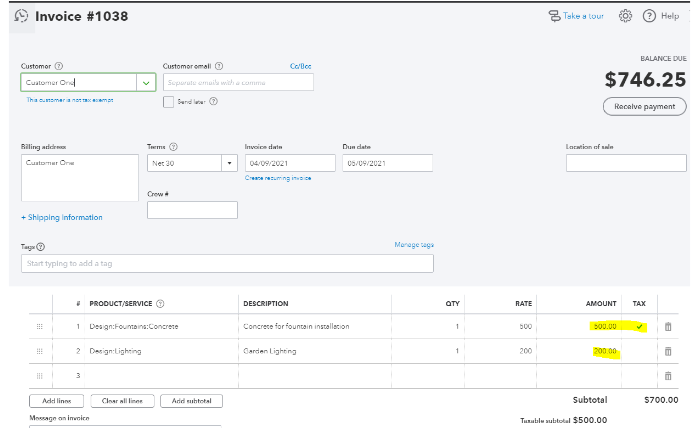Enable the Send later checkbox
This screenshot has width=697, height=428.
pos(169,101)
